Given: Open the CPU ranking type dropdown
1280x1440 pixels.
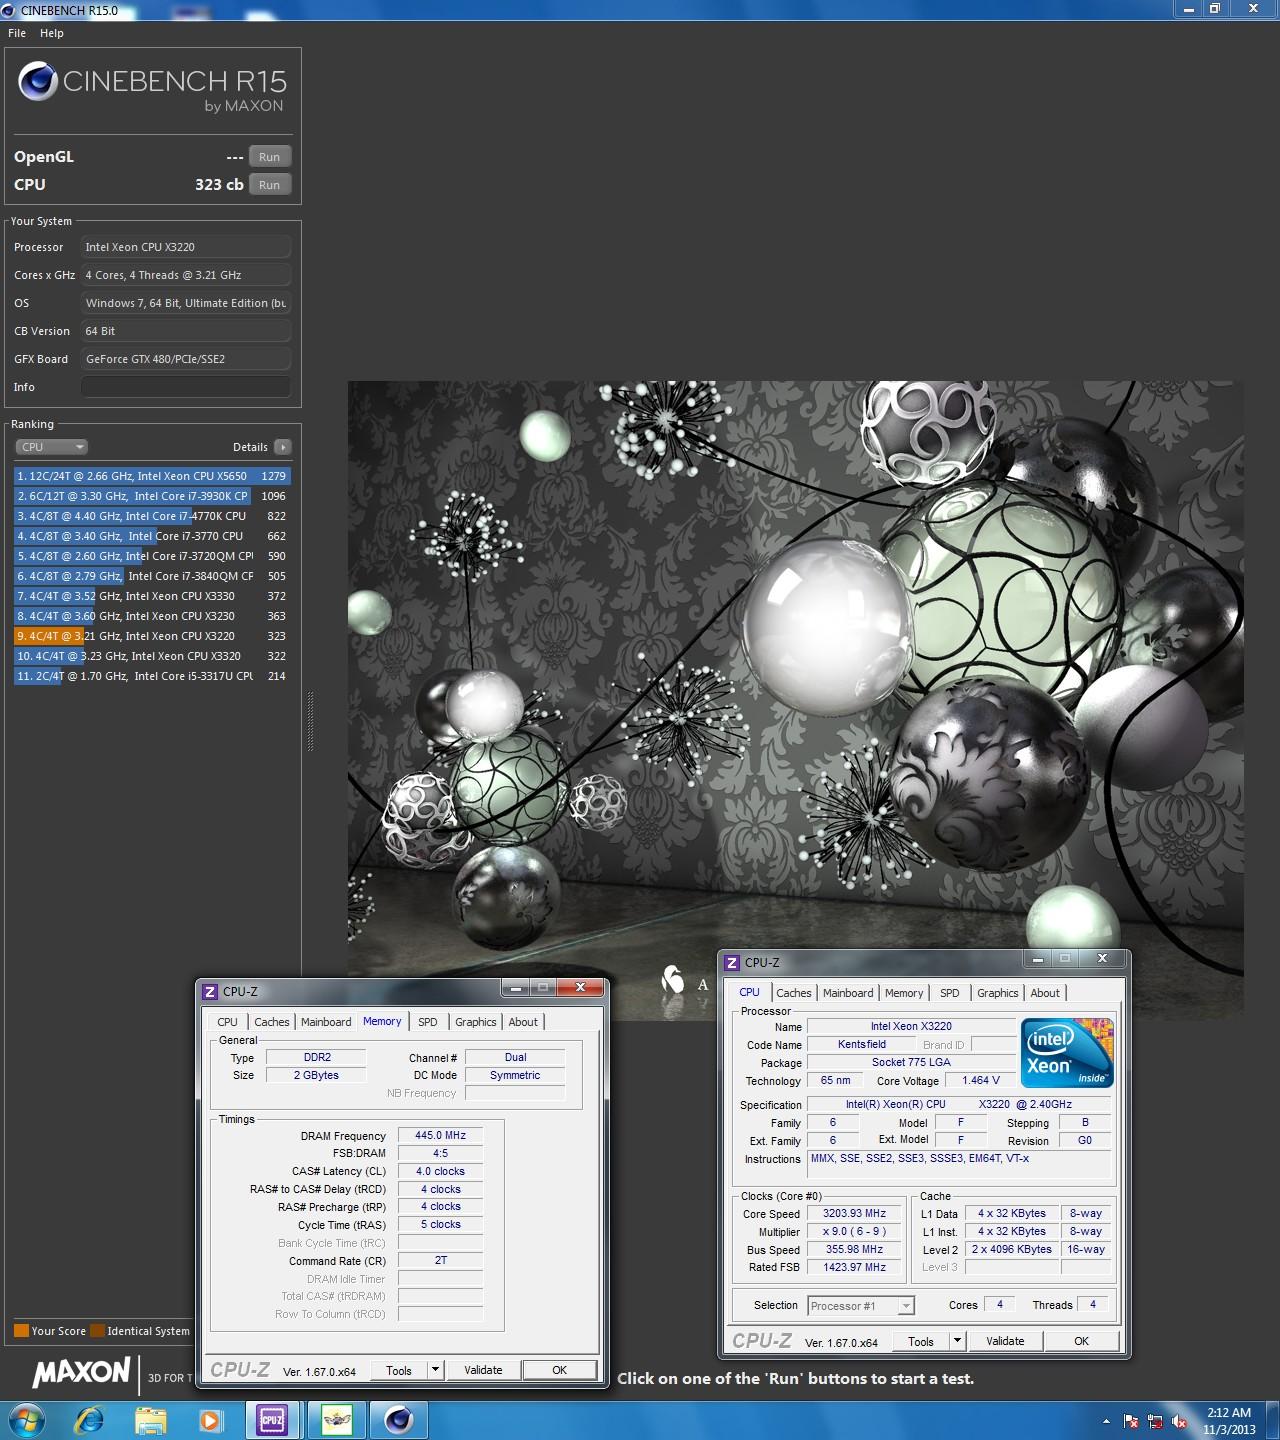Looking at the screenshot, I should click(x=51, y=447).
